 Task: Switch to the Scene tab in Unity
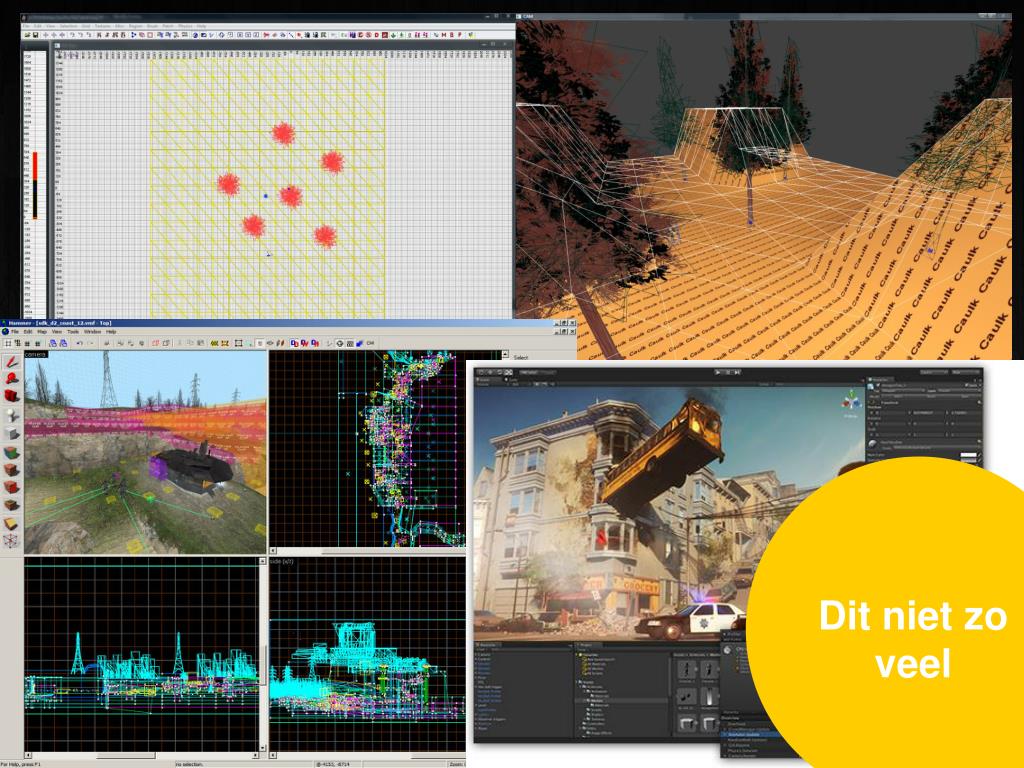click(x=487, y=379)
